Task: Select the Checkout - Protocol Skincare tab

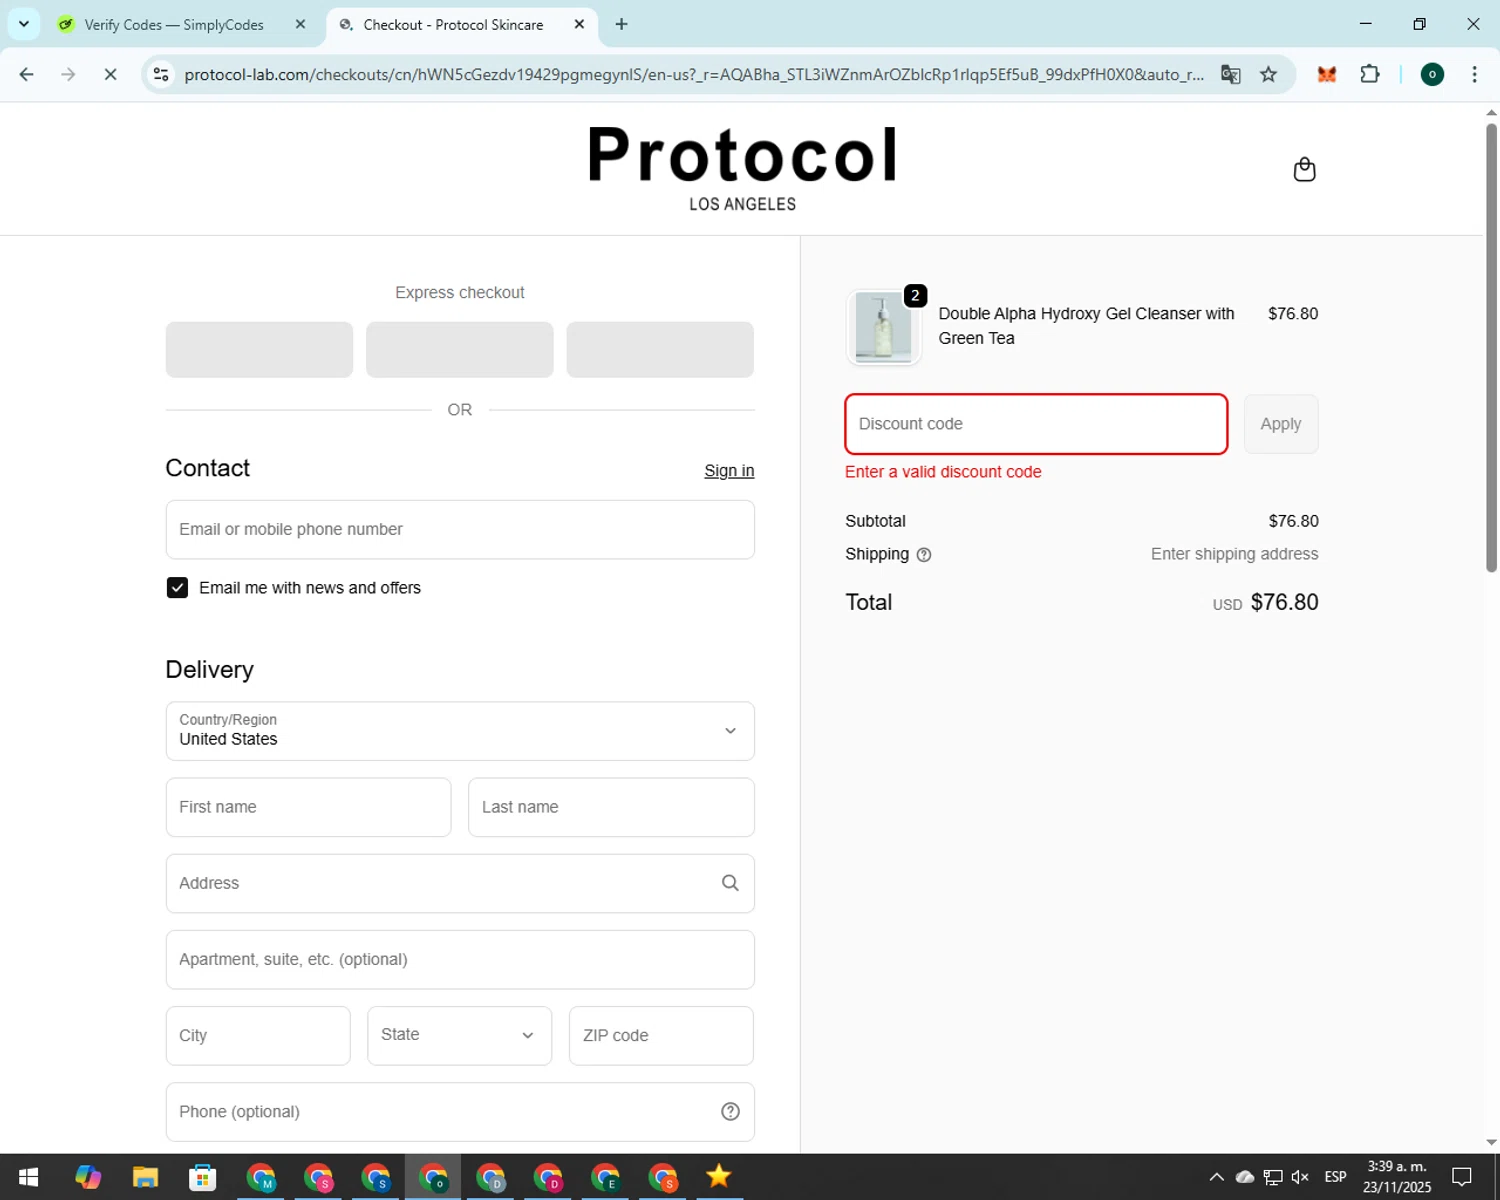Action: [453, 24]
